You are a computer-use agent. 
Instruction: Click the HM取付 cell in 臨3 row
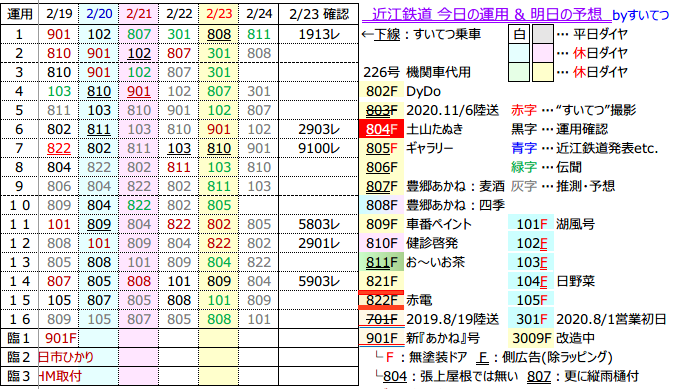[60, 376]
